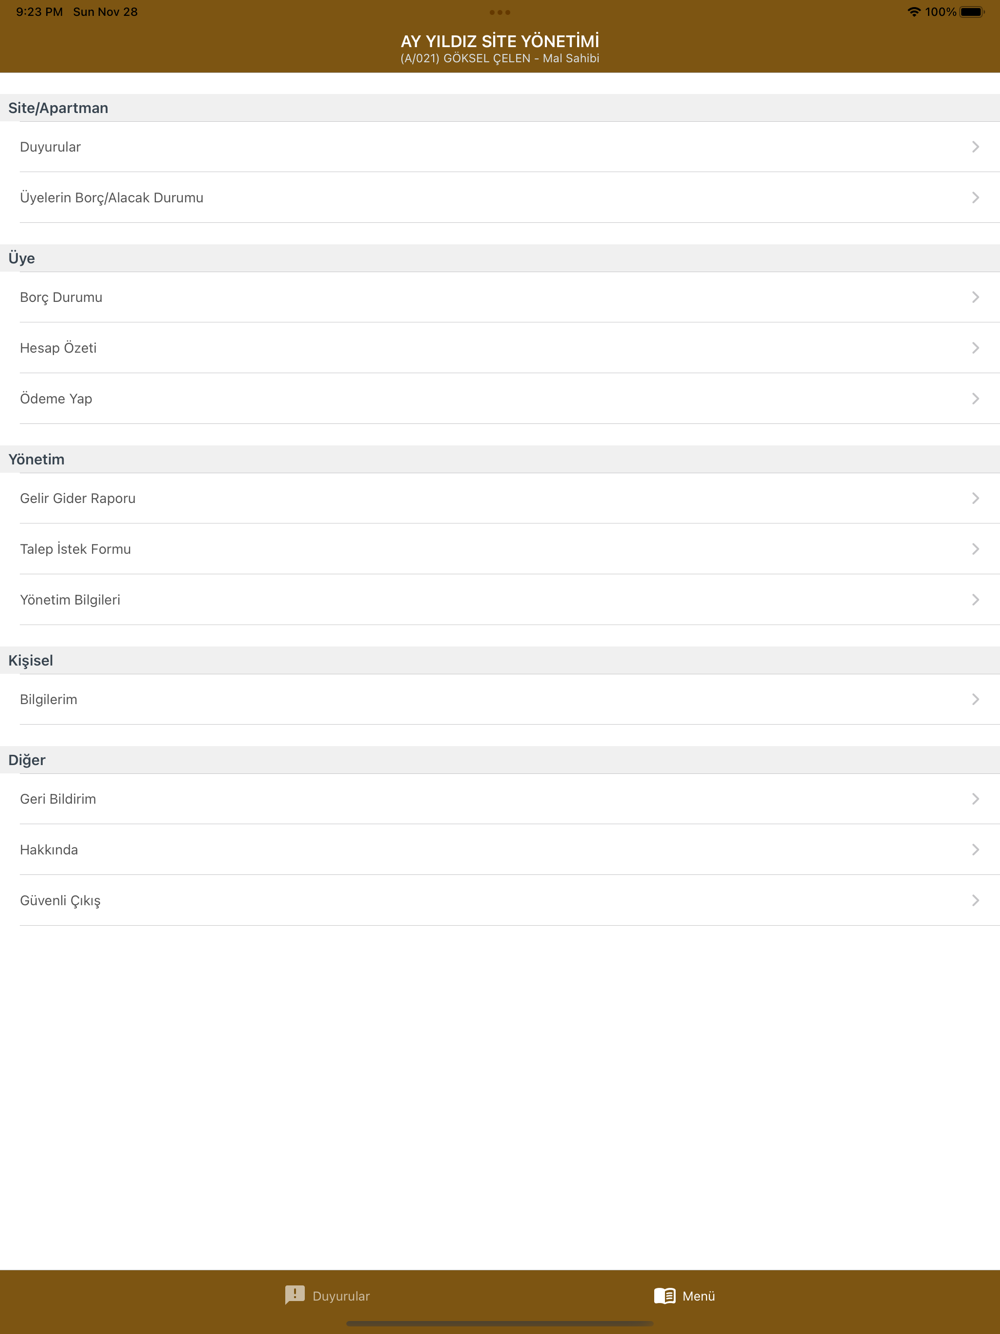Open Hesap Özeti
The height and width of the screenshot is (1334, 1000).
click(500, 348)
